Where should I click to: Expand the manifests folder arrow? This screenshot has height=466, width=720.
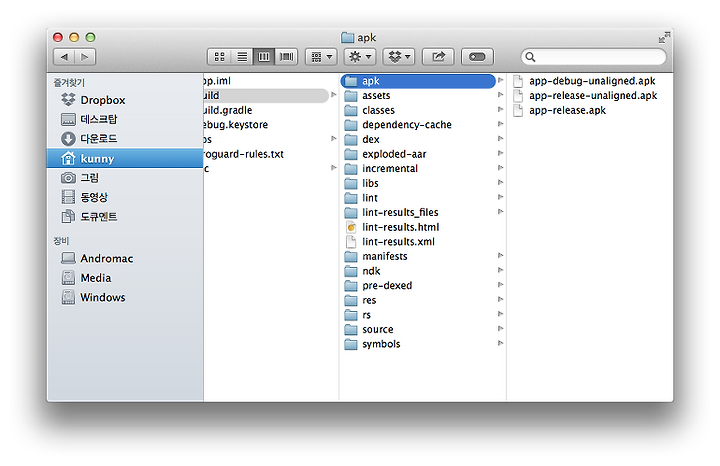(x=501, y=256)
